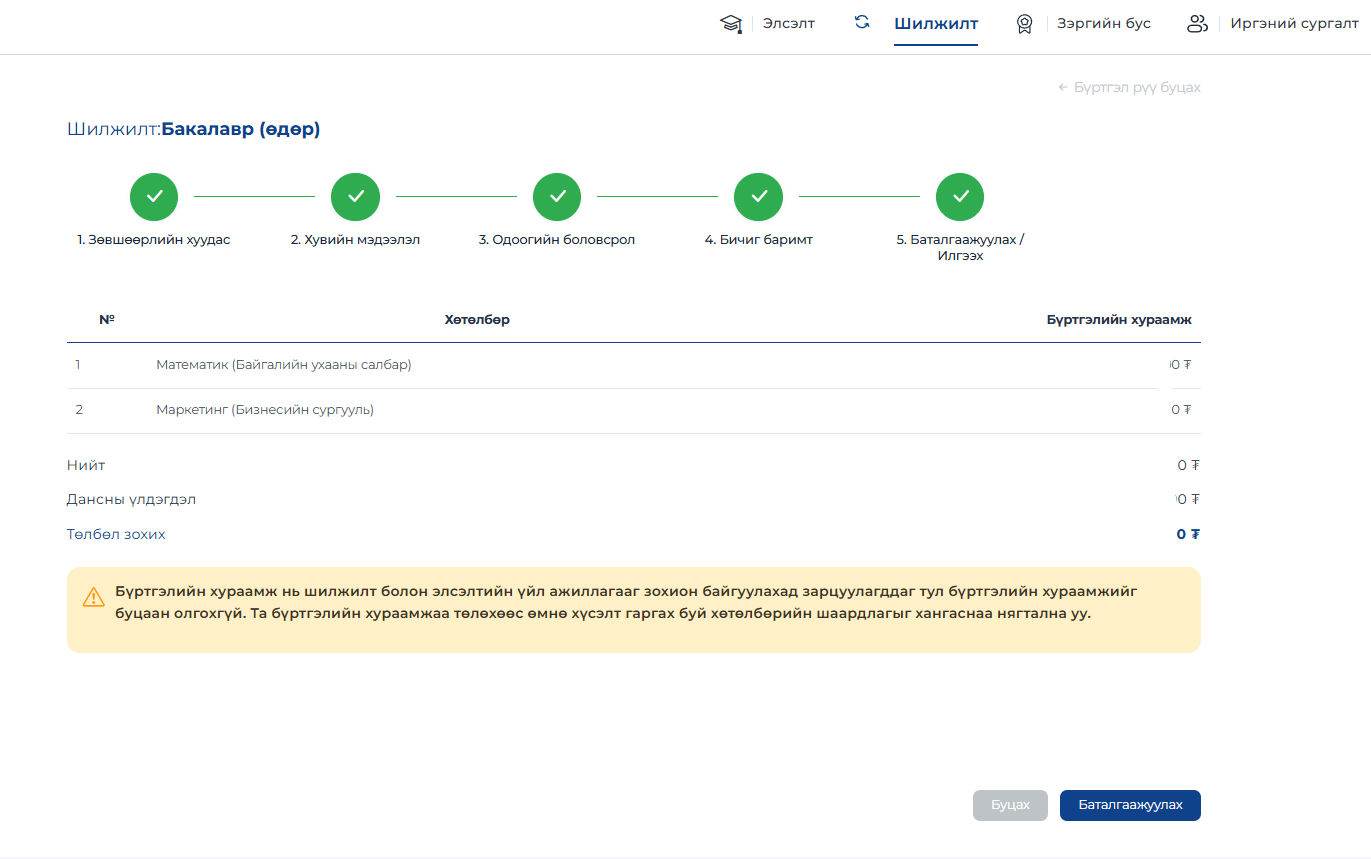The height and width of the screenshot is (859, 1371).
Task: Open the Зэргийн бус menu item
Action: point(1104,23)
